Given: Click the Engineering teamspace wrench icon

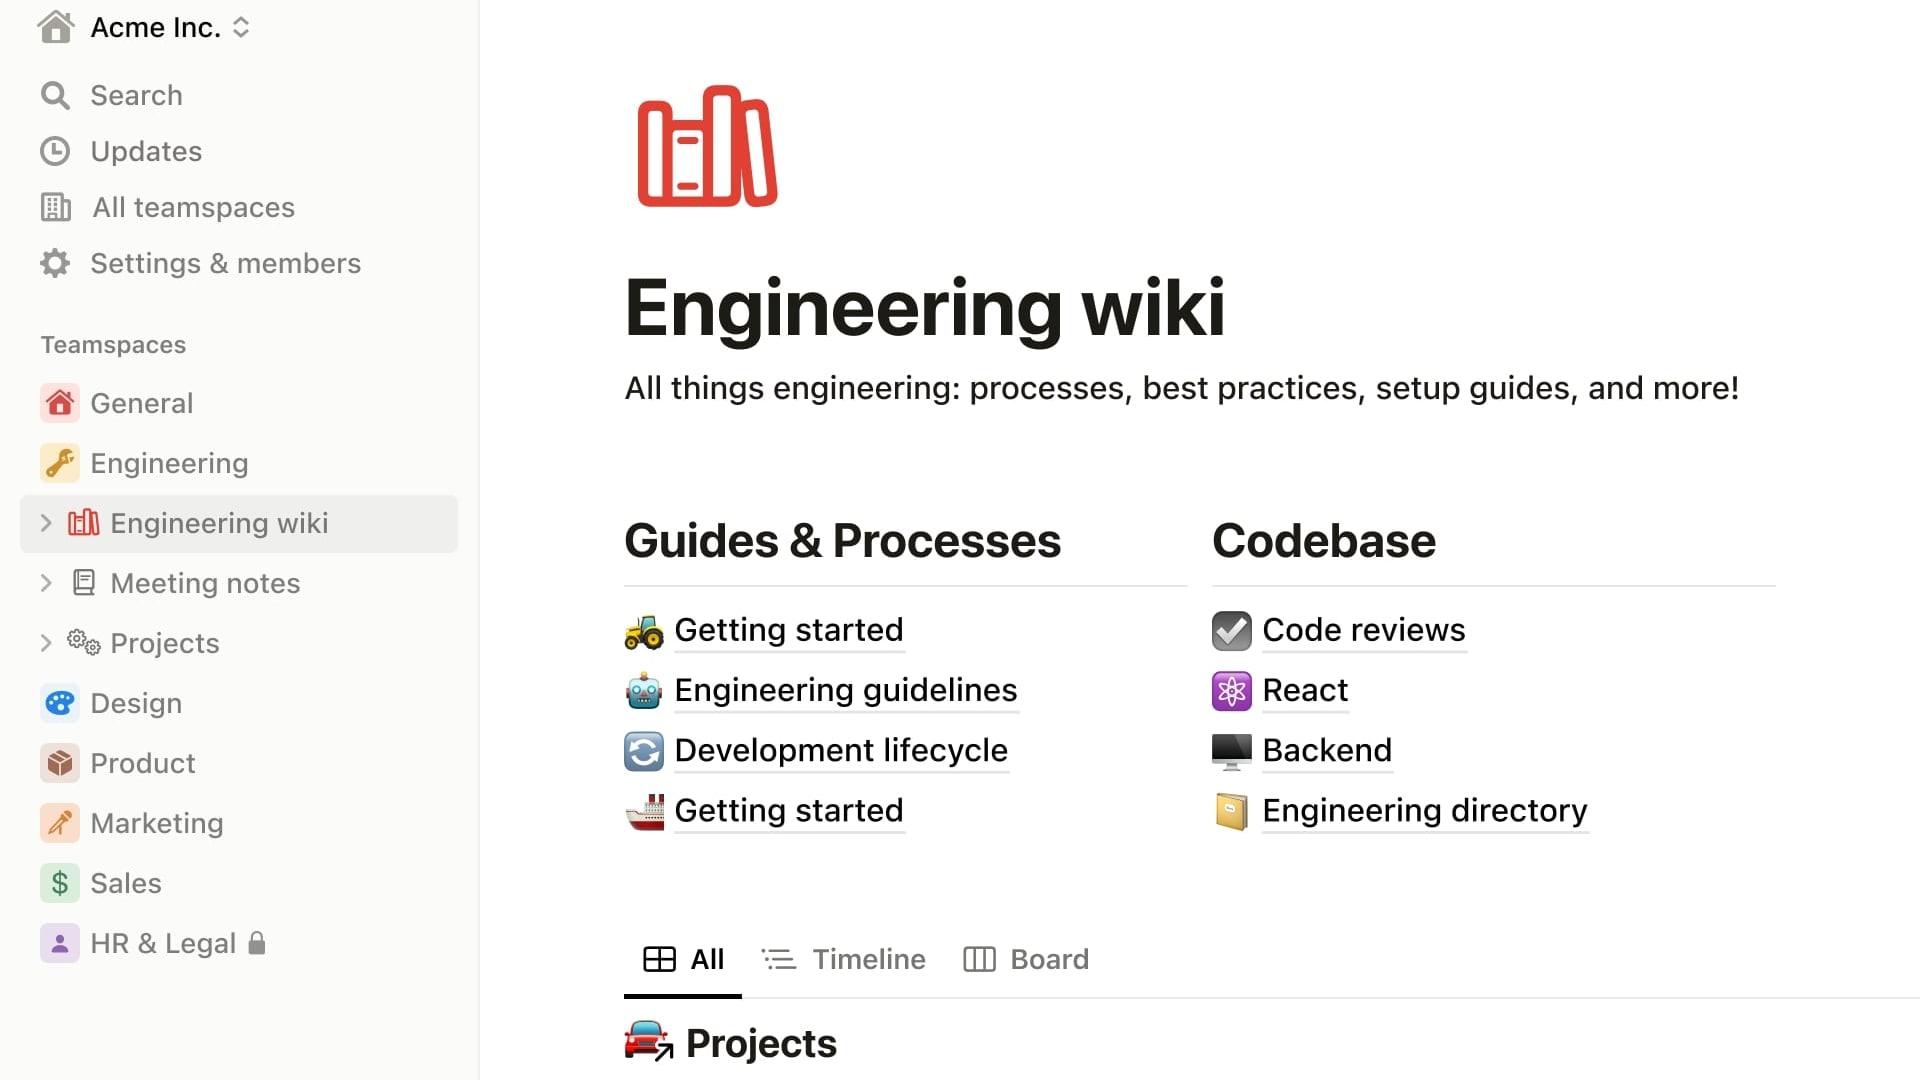Looking at the screenshot, I should [60, 462].
